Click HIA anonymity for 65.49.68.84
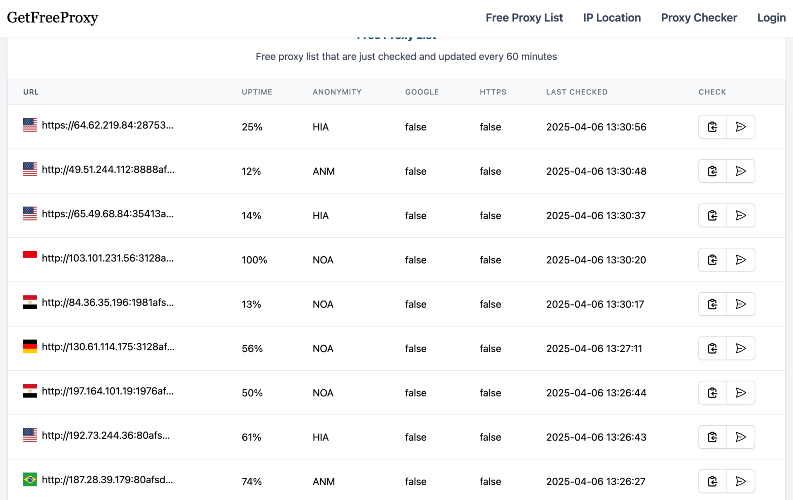 [x=321, y=215]
